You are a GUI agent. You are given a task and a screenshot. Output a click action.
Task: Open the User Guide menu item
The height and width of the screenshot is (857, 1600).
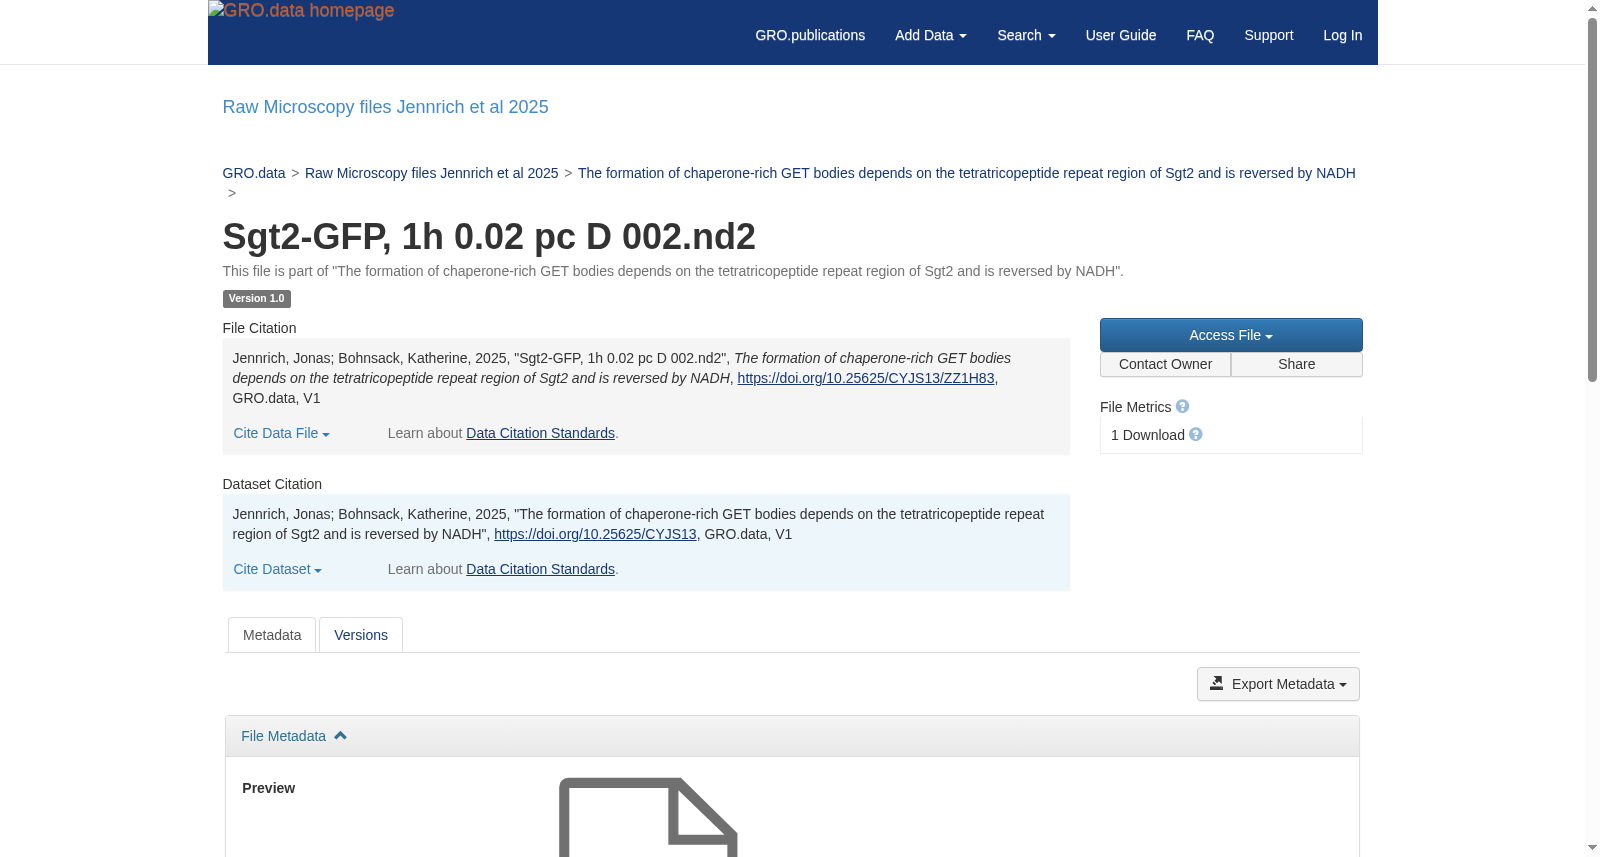(1121, 35)
